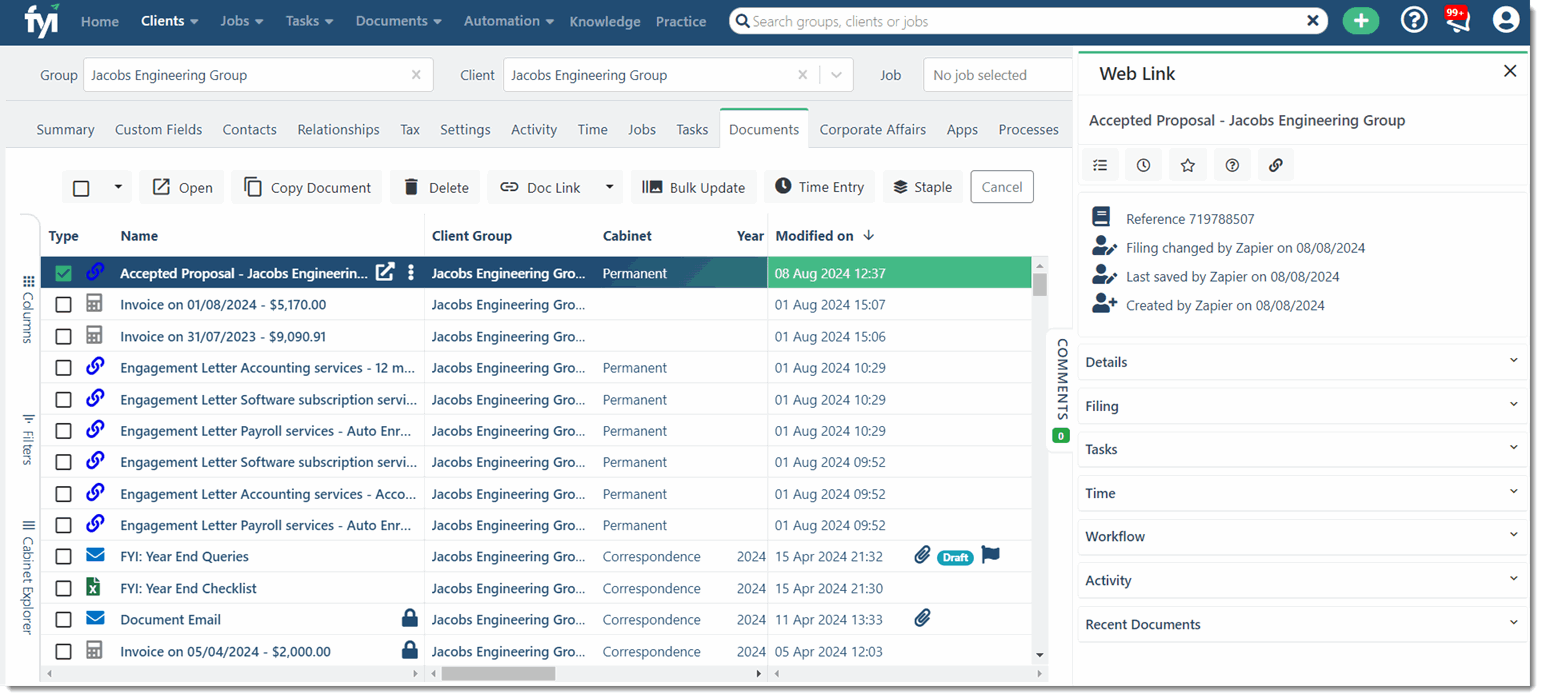Star the Accepted Proposal document
1542x698 pixels.
[x=1187, y=165]
